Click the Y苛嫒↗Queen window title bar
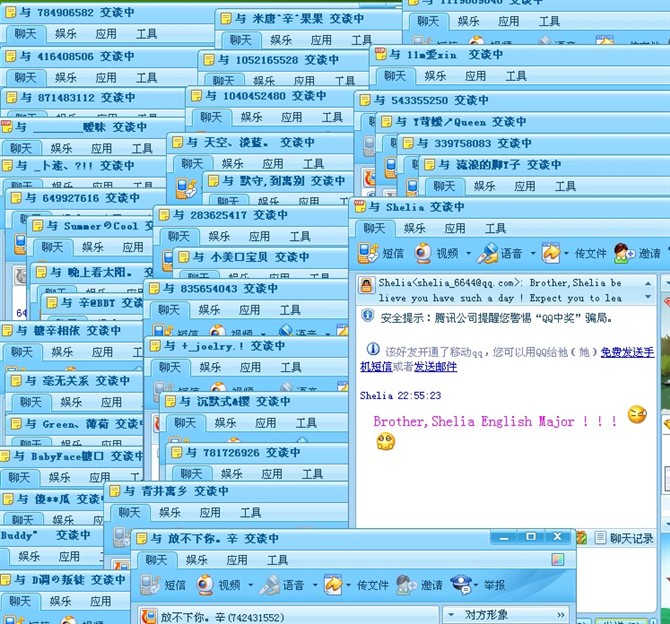The width and height of the screenshot is (670, 624). 523,122
